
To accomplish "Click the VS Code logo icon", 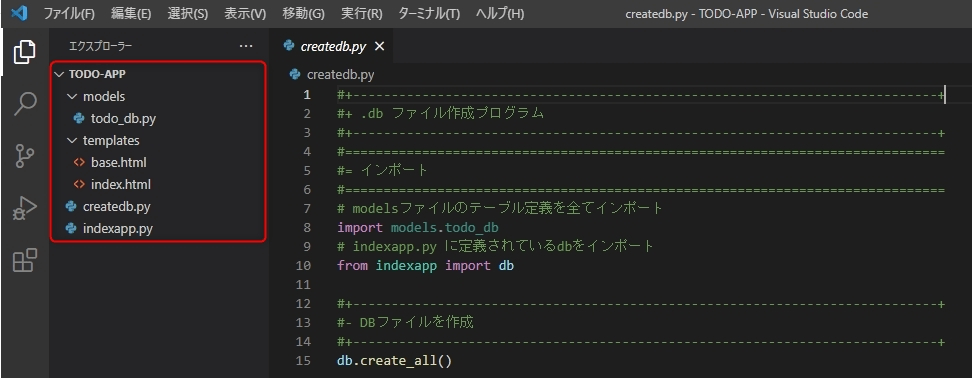I will click(19, 13).
